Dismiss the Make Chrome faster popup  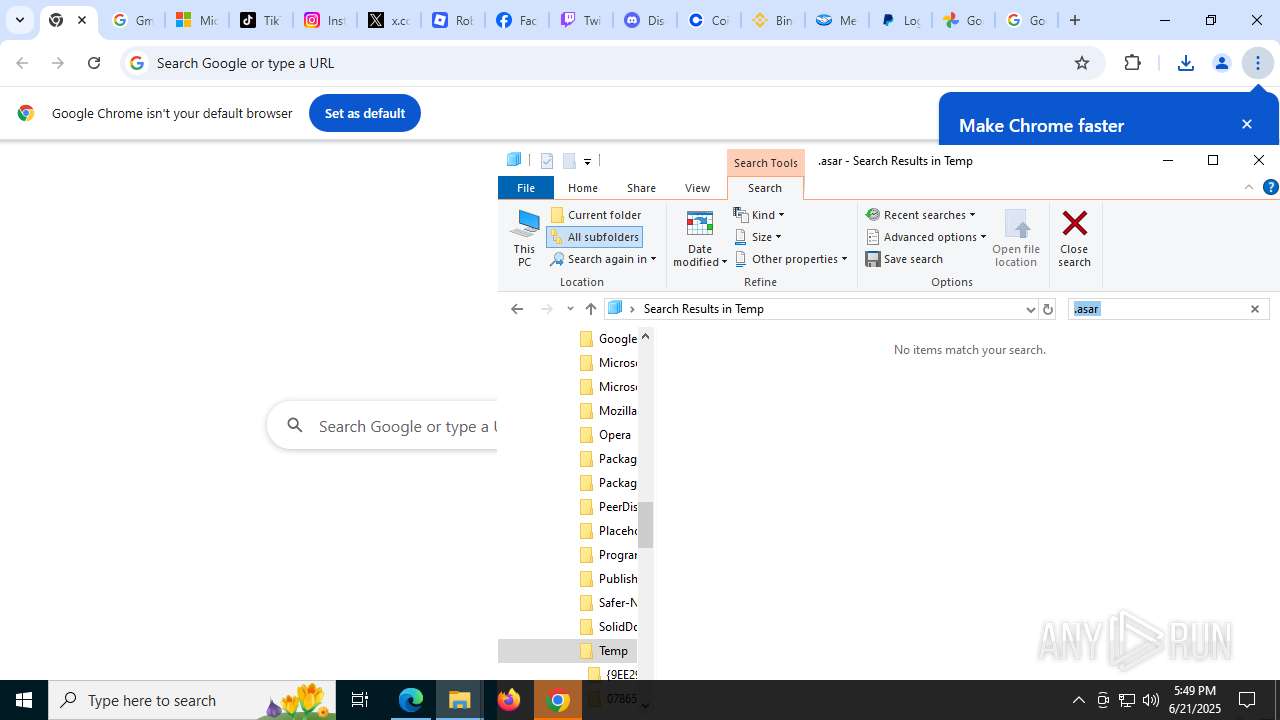pos(1246,124)
